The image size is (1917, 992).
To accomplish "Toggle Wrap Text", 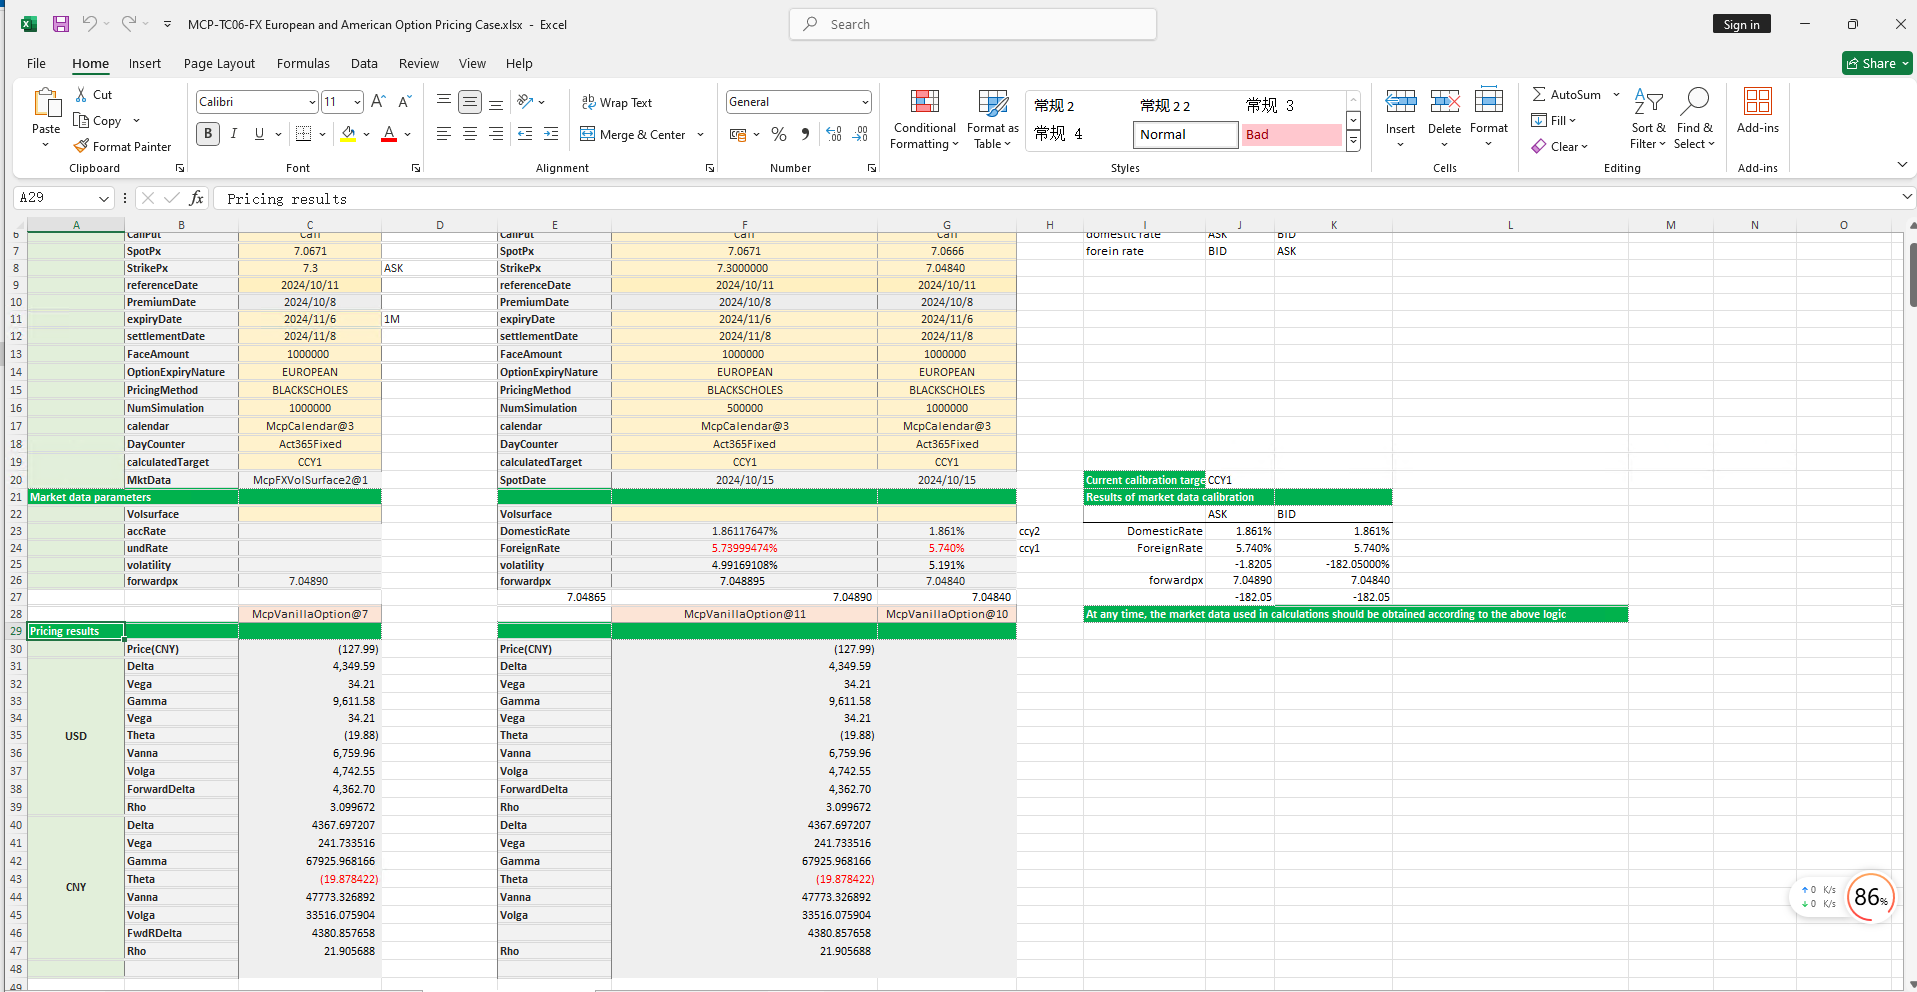I will (x=617, y=102).
